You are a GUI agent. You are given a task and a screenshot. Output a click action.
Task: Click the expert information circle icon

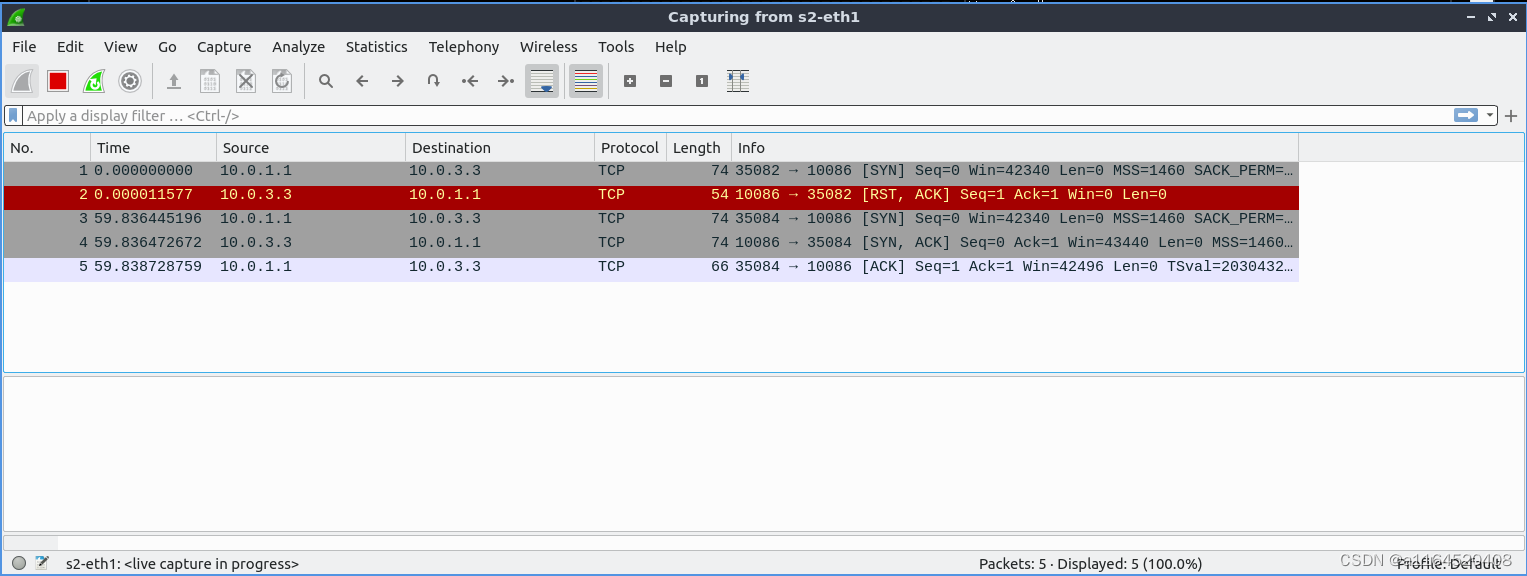tap(19, 563)
